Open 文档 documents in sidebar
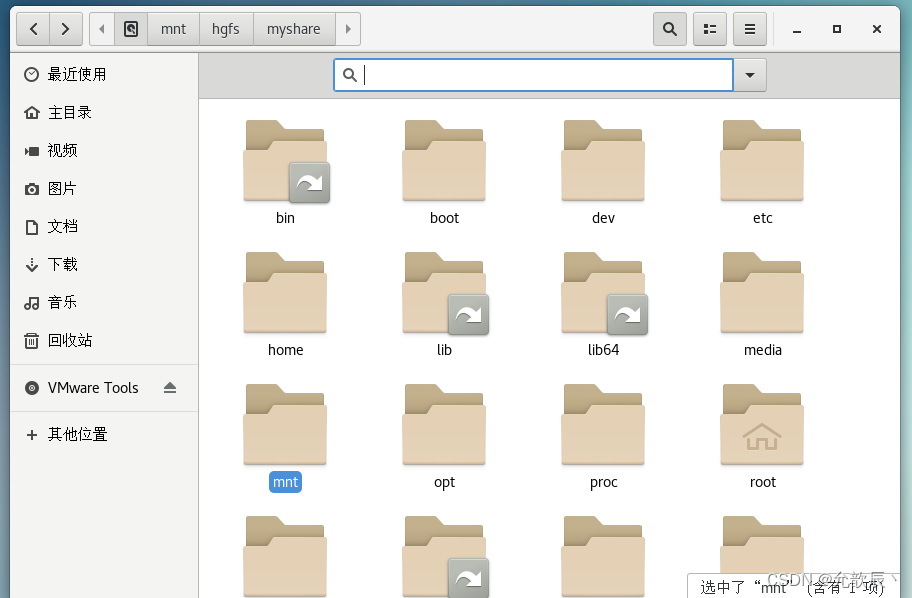Screen dimensions: 912x598 pyautogui.click(x=104, y=226)
